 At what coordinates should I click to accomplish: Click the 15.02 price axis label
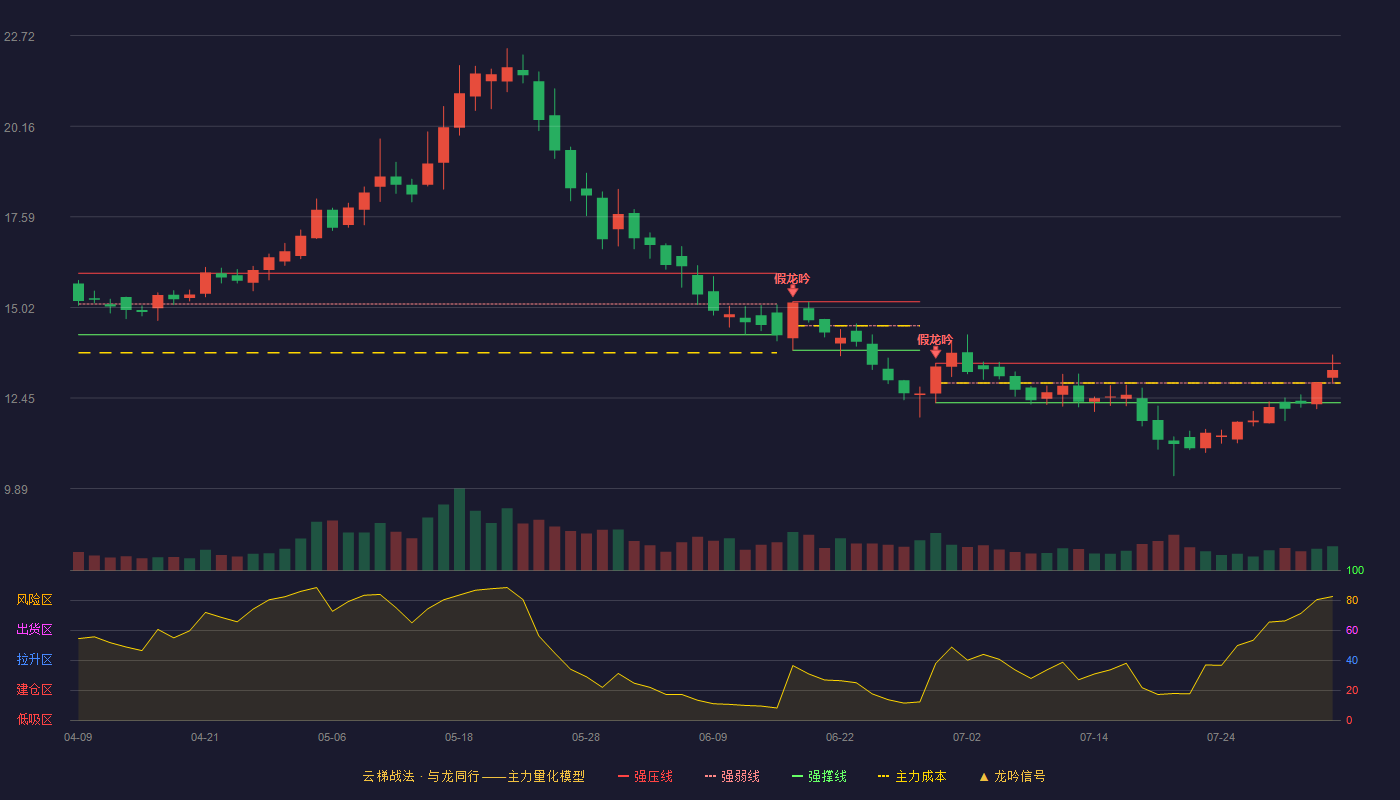19,309
